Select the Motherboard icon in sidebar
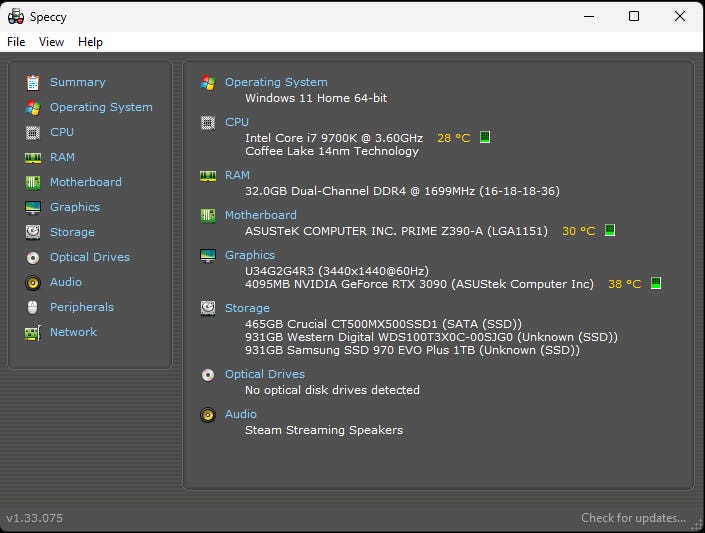This screenshot has width=705, height=533. 33,182
